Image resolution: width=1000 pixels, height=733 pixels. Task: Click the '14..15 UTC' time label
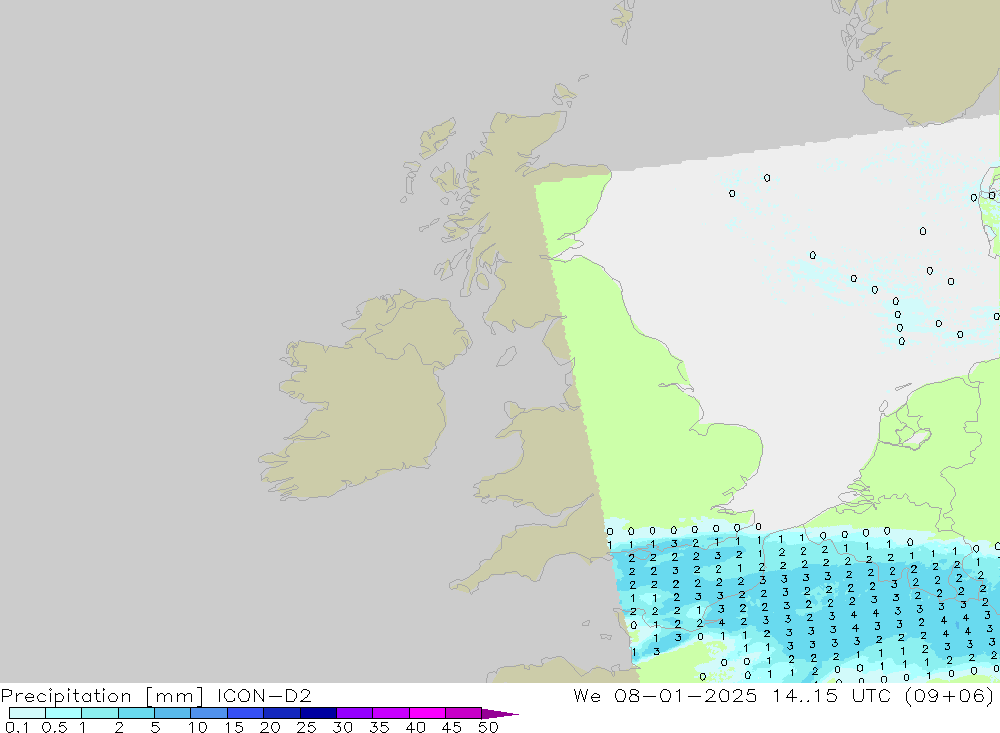click(831, 695)
